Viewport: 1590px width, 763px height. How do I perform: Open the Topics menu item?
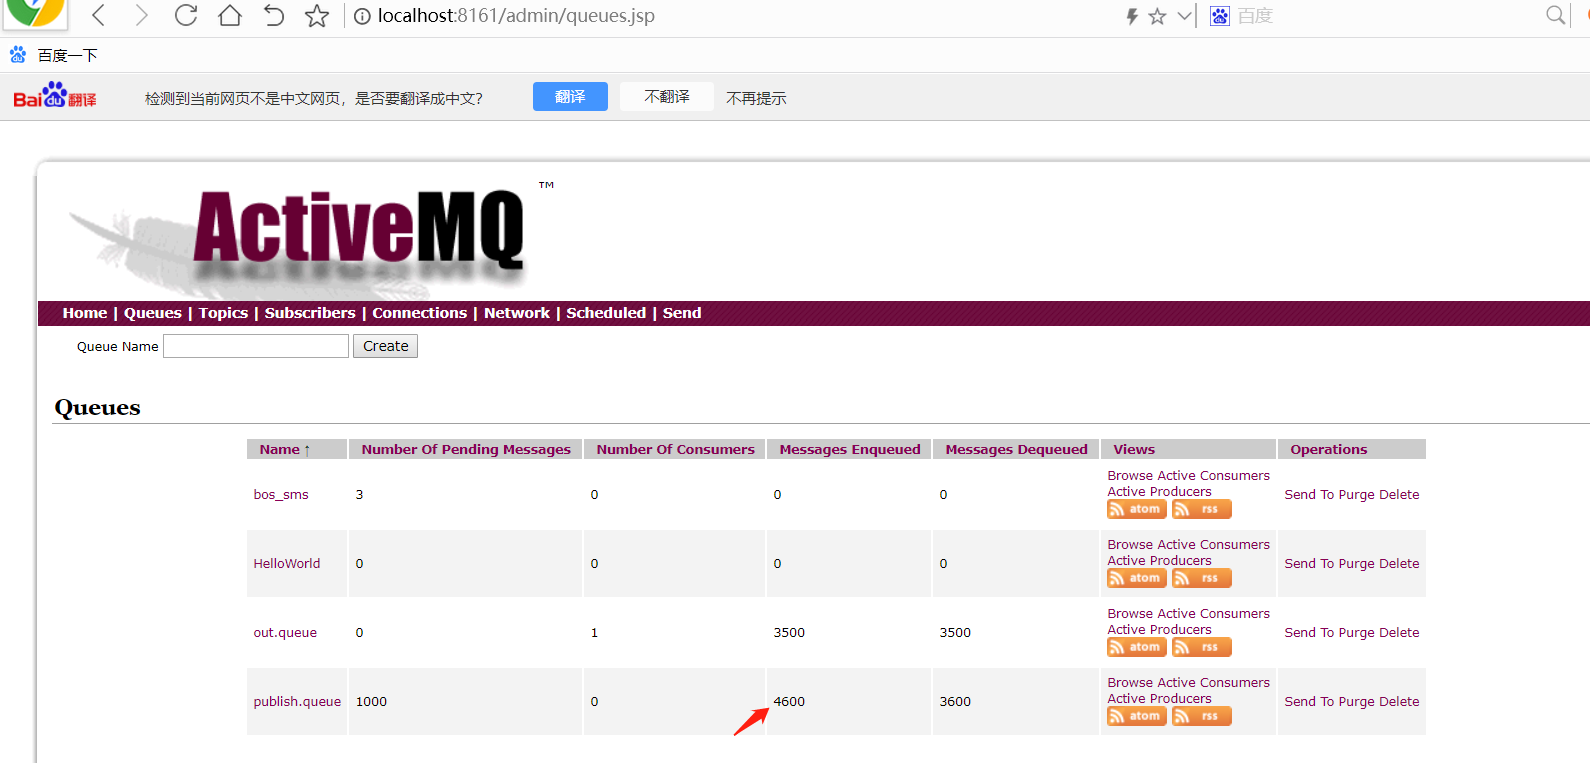pyautogui.click(x=223, y=313)
